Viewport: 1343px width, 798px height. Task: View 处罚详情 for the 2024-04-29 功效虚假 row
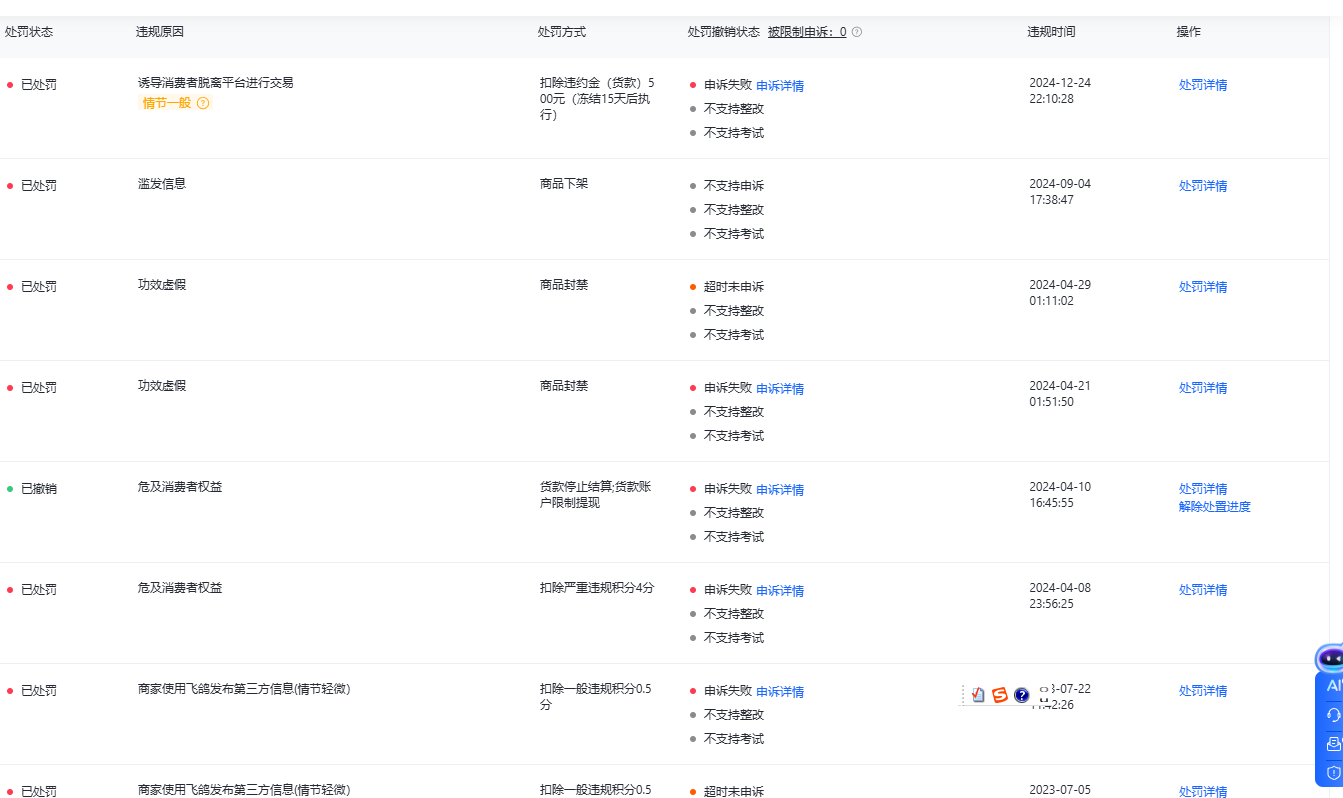coord(1202,287)
